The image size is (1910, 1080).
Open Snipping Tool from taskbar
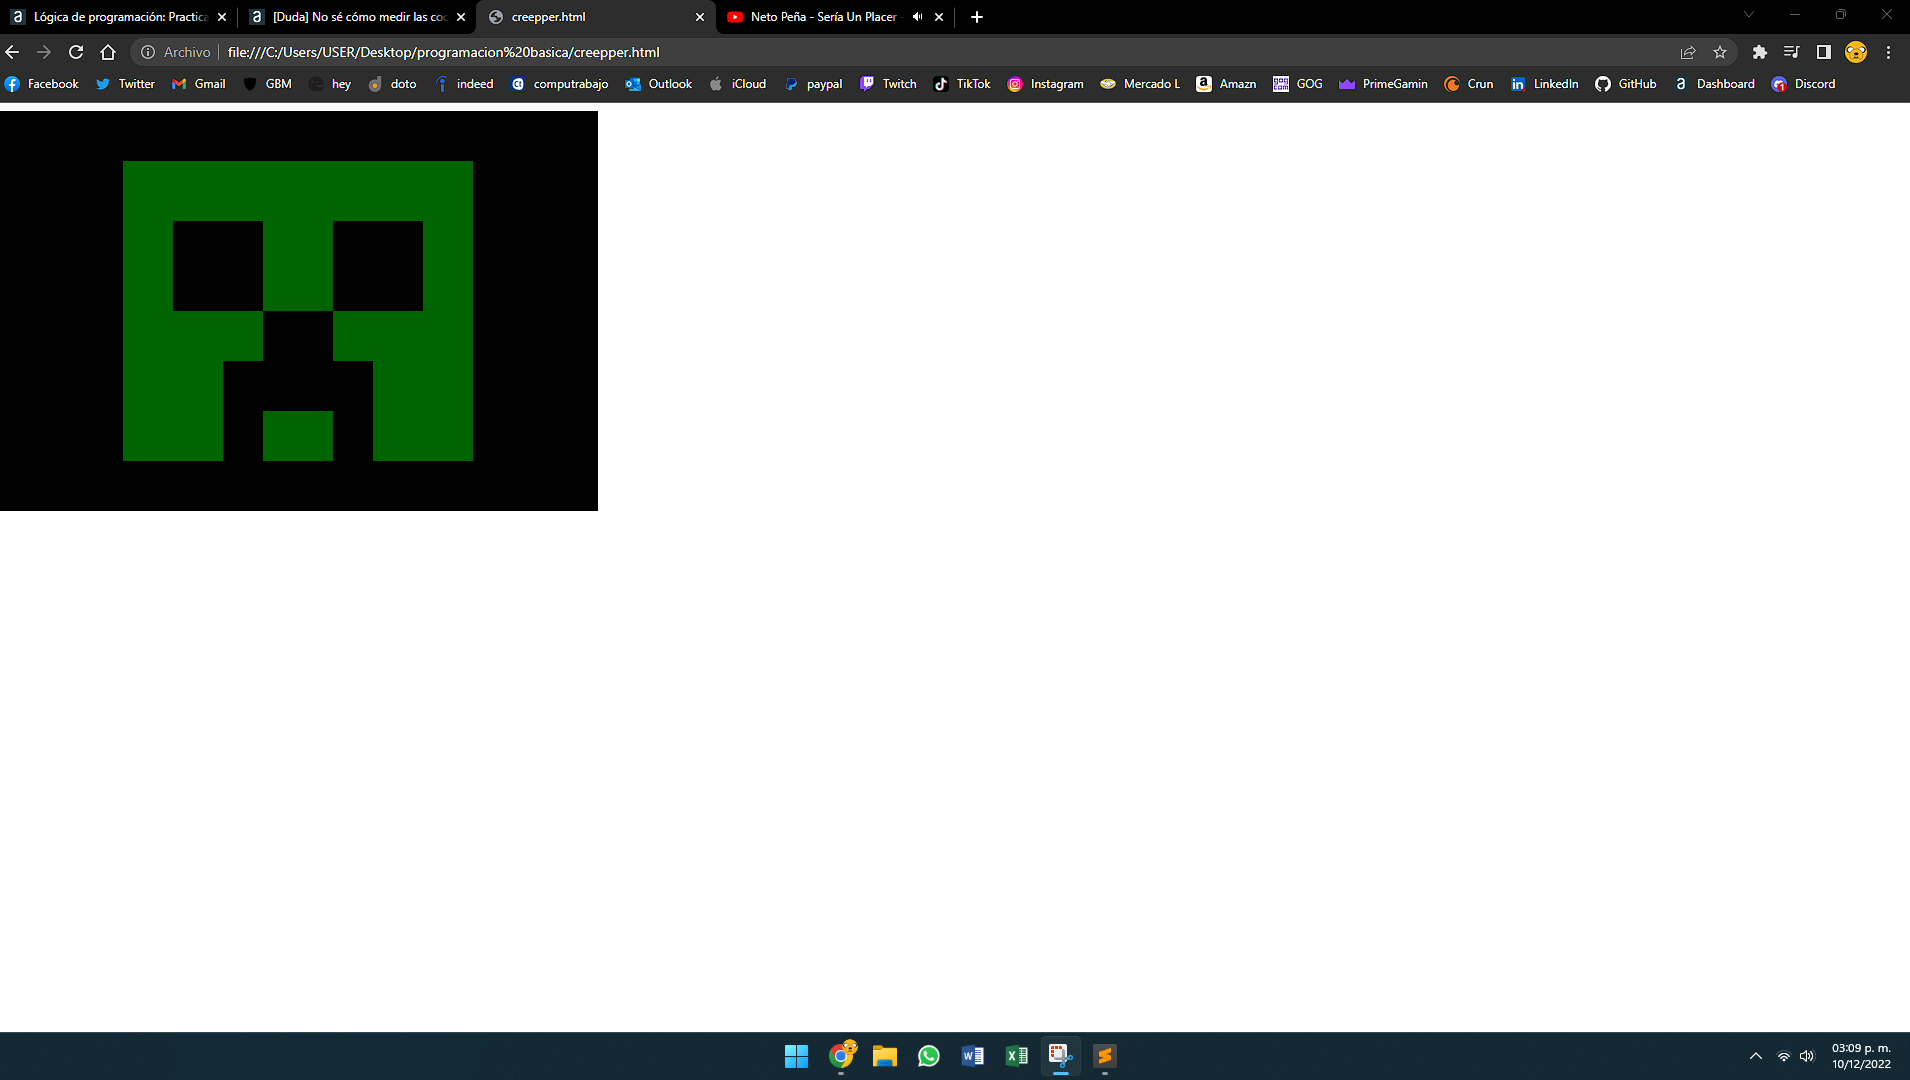pos(1061,1056)
